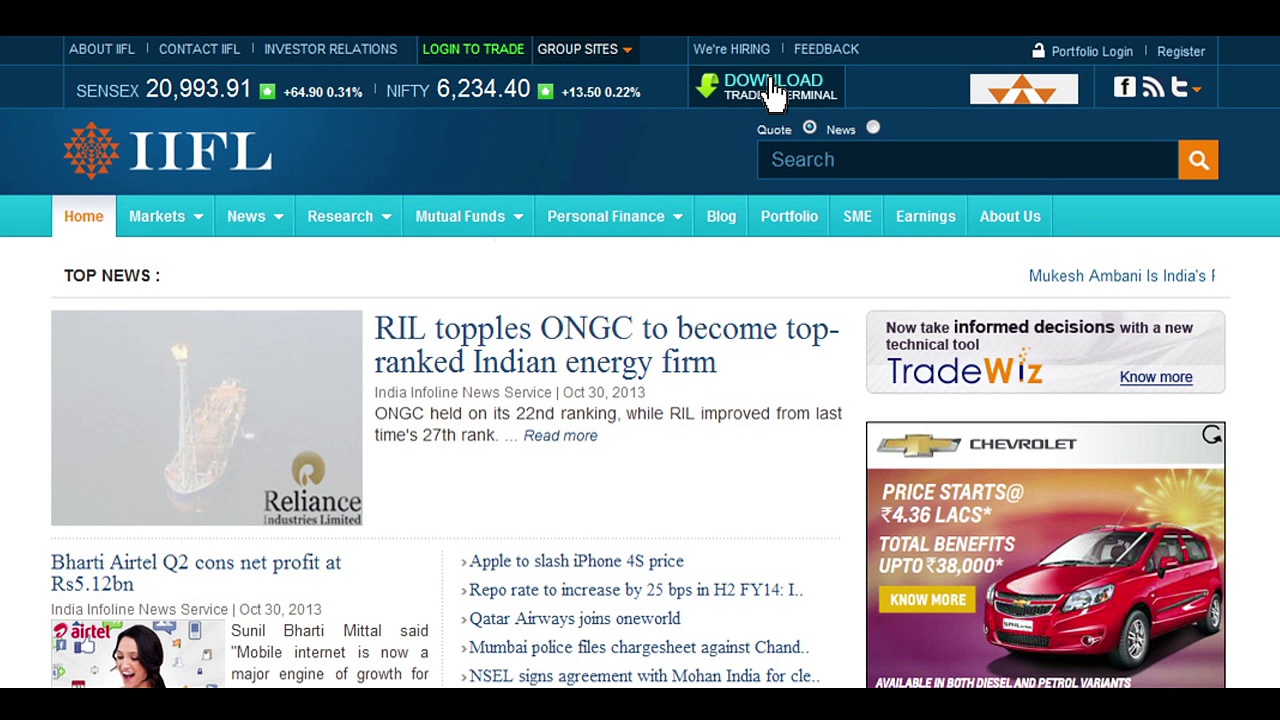
Task: Open the Portfolio menu item
Action: tap(789, 216)
